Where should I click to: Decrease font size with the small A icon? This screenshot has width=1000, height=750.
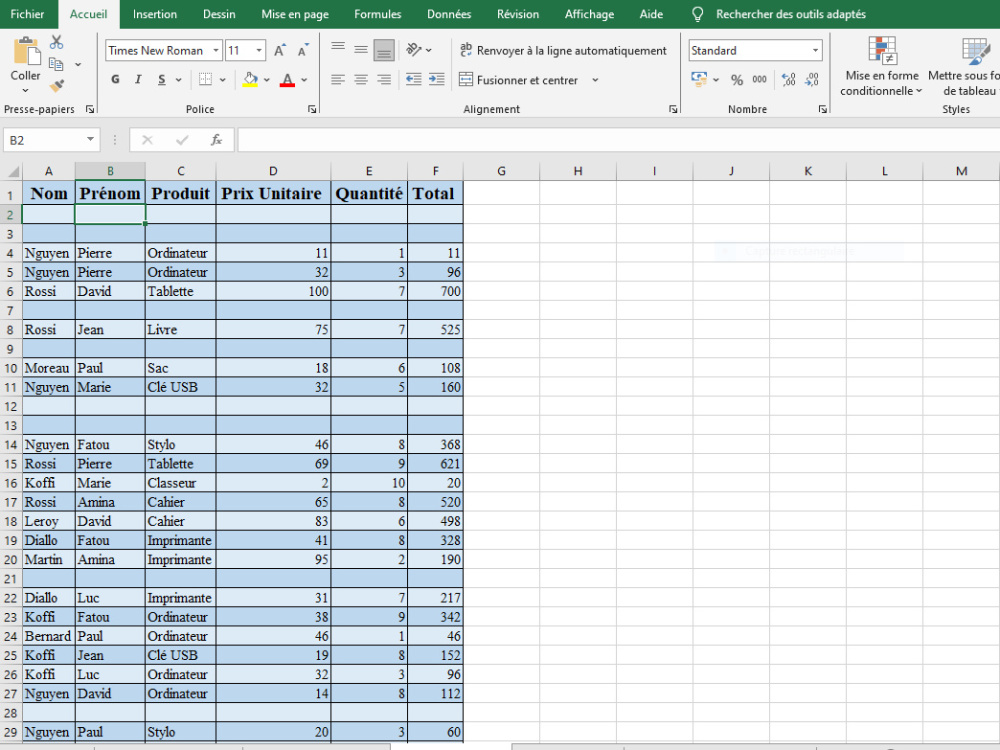pos(303,50)
